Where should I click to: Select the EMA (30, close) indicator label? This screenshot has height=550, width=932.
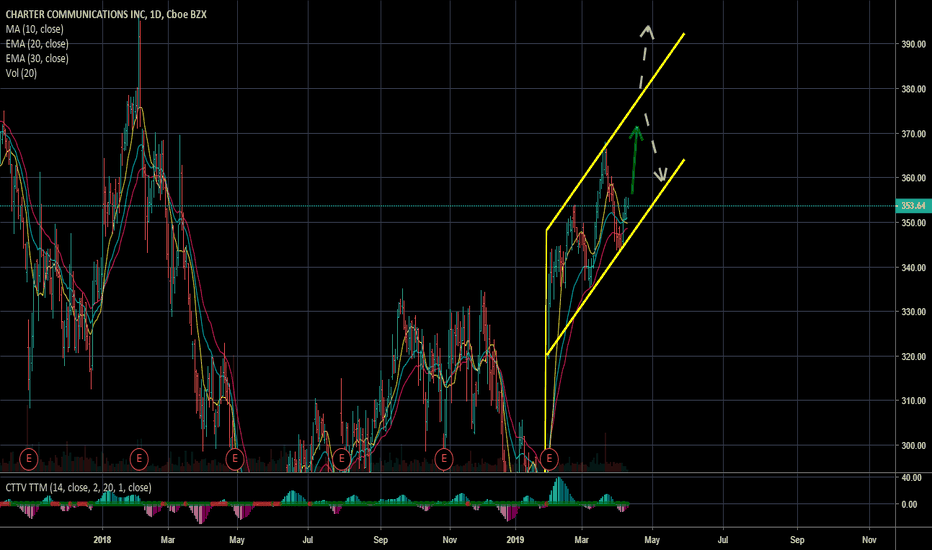tap(37, 58)
